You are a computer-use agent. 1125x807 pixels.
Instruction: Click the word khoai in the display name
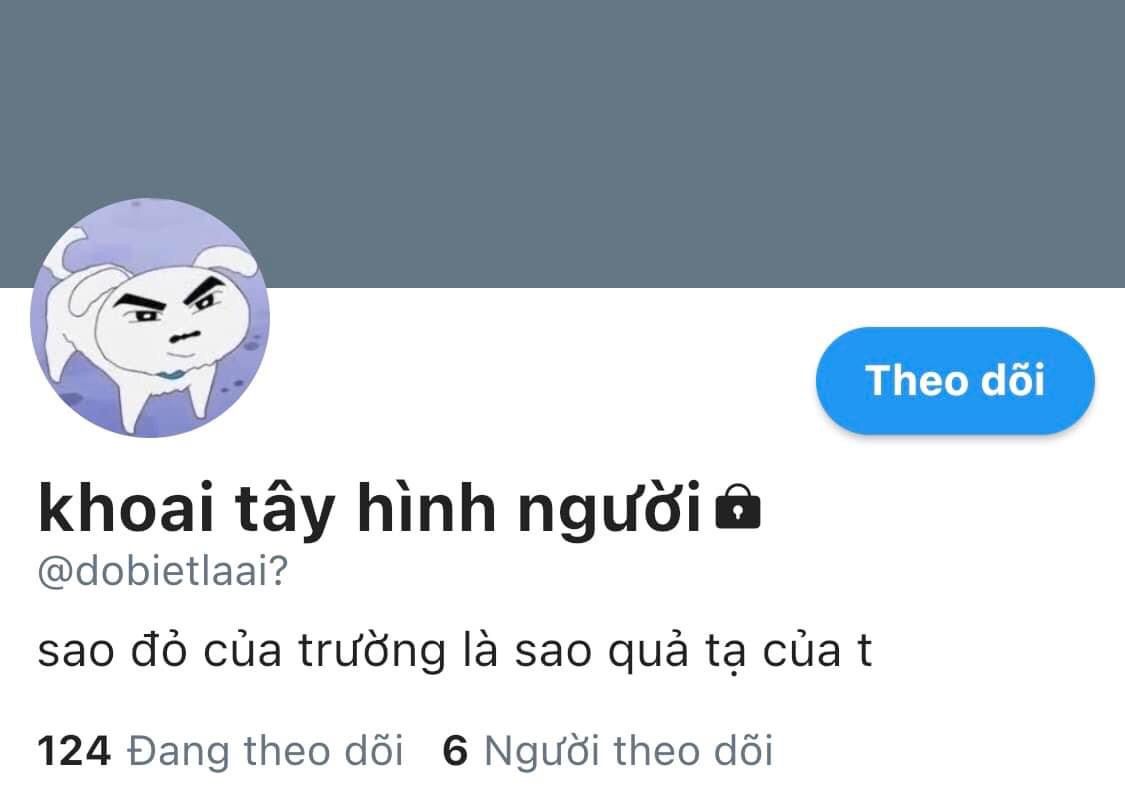(x=126, y=507)
